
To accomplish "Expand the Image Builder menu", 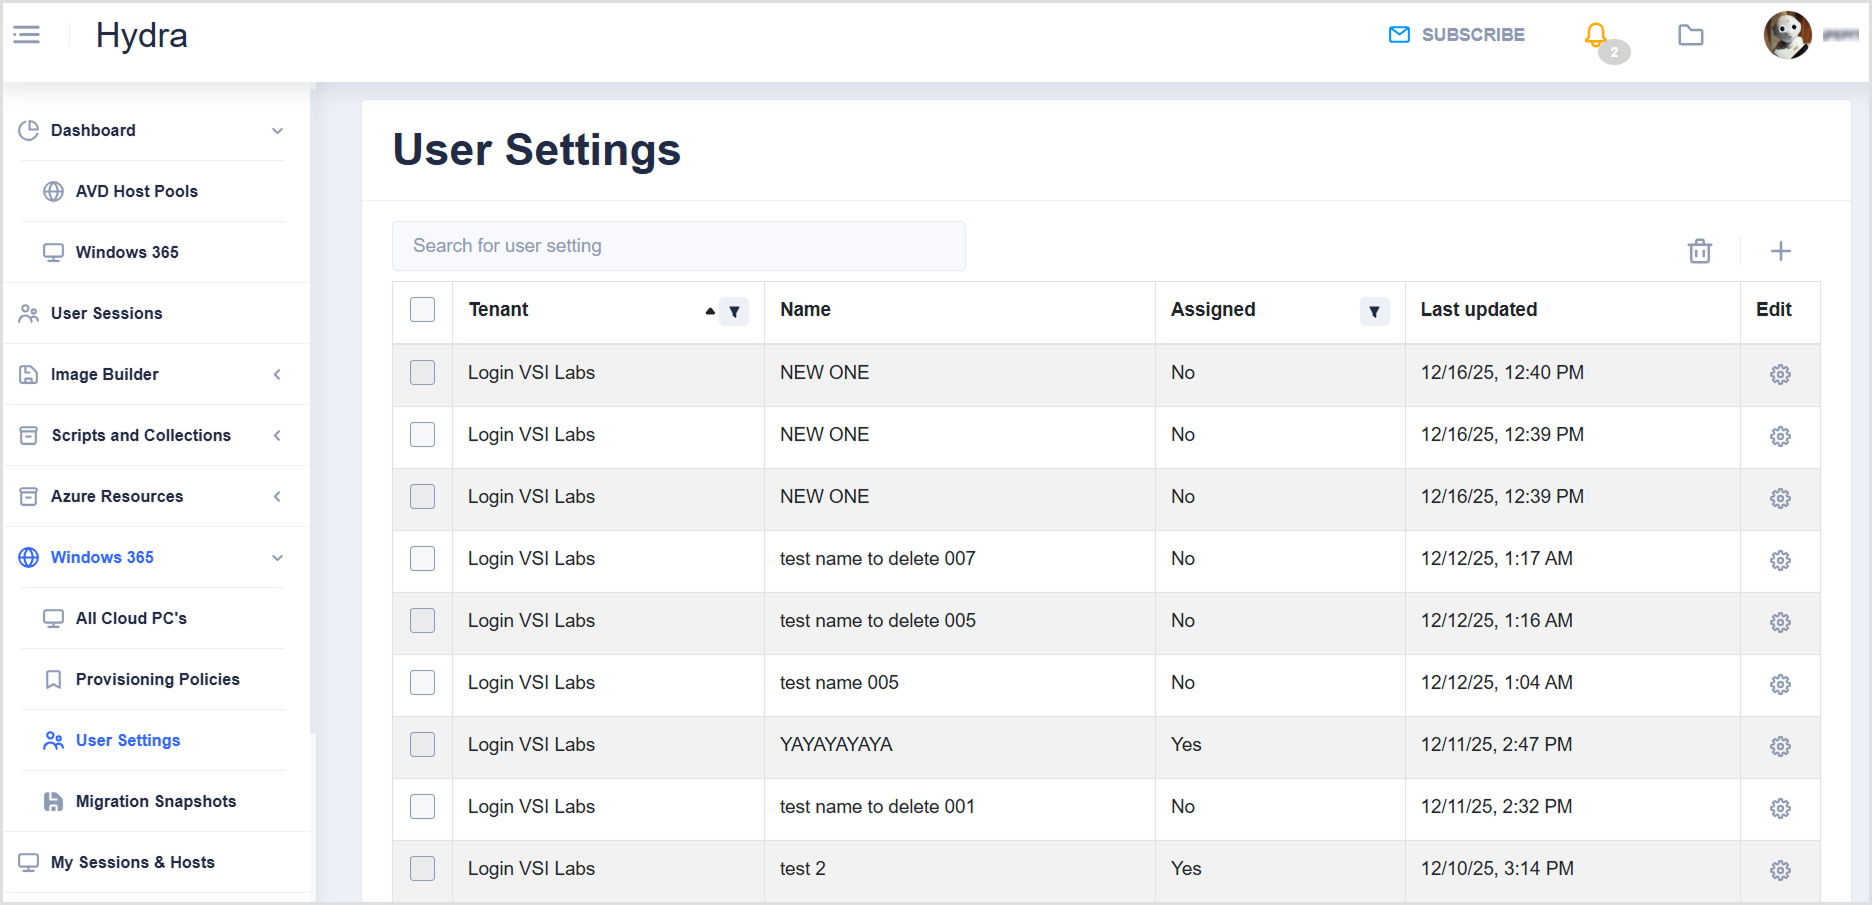I will 277,375.
